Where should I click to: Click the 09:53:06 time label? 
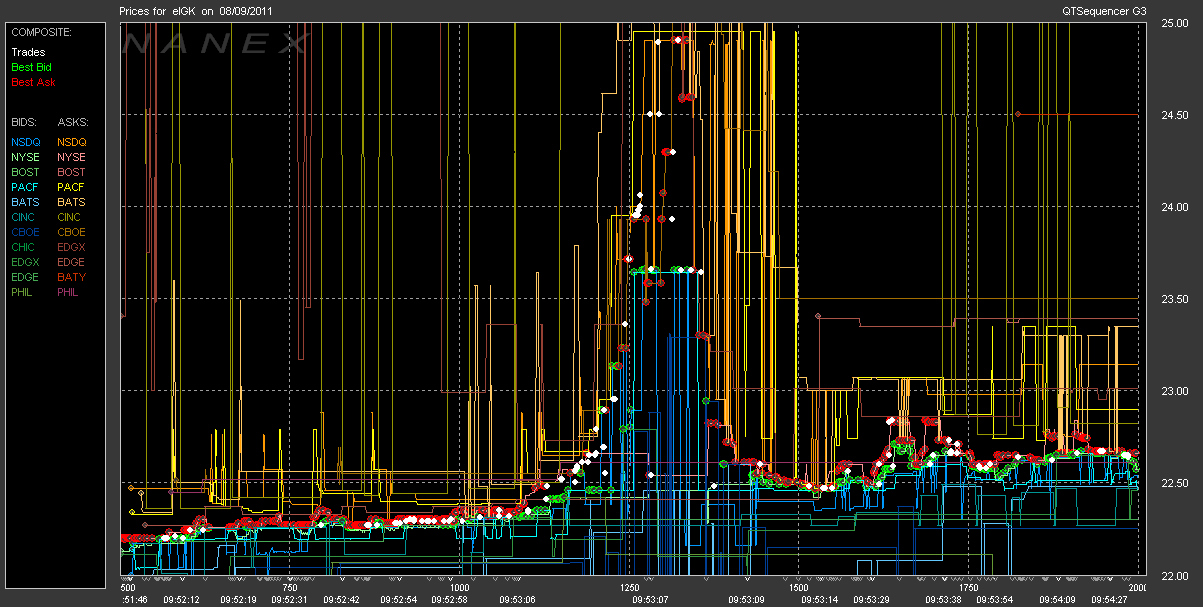pyautogui.click(x=516, y=600)
